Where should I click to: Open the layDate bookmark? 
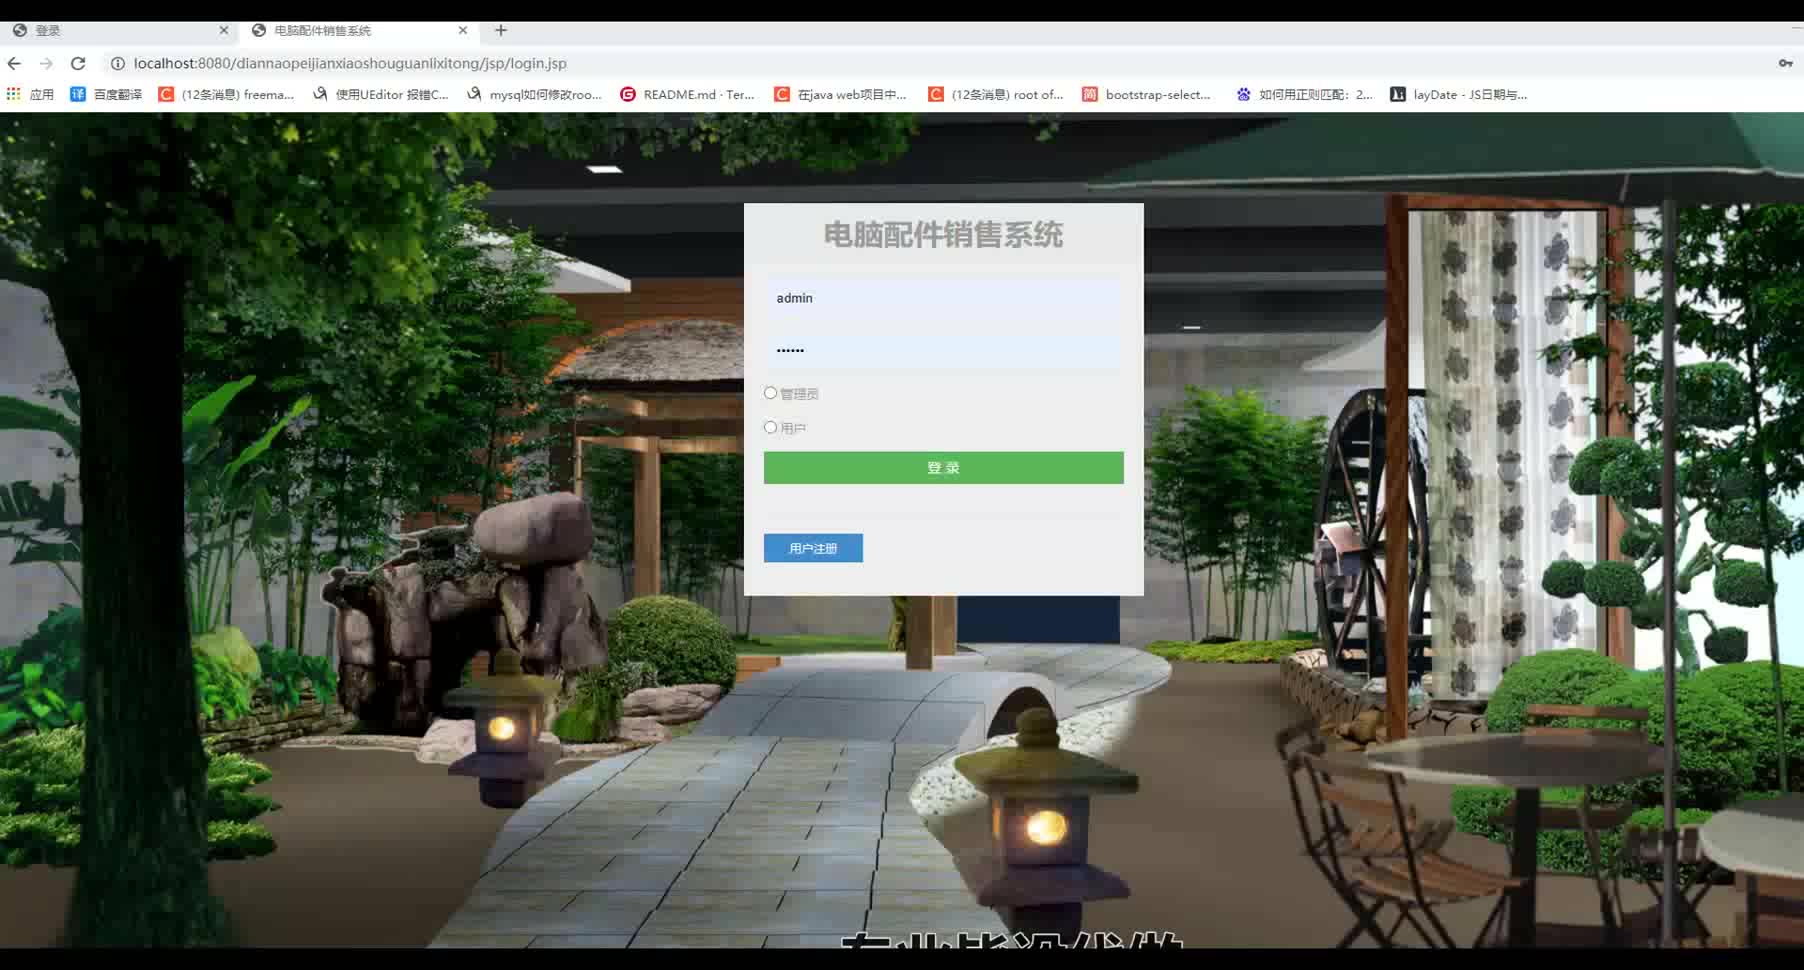(x=1459, y=94)
